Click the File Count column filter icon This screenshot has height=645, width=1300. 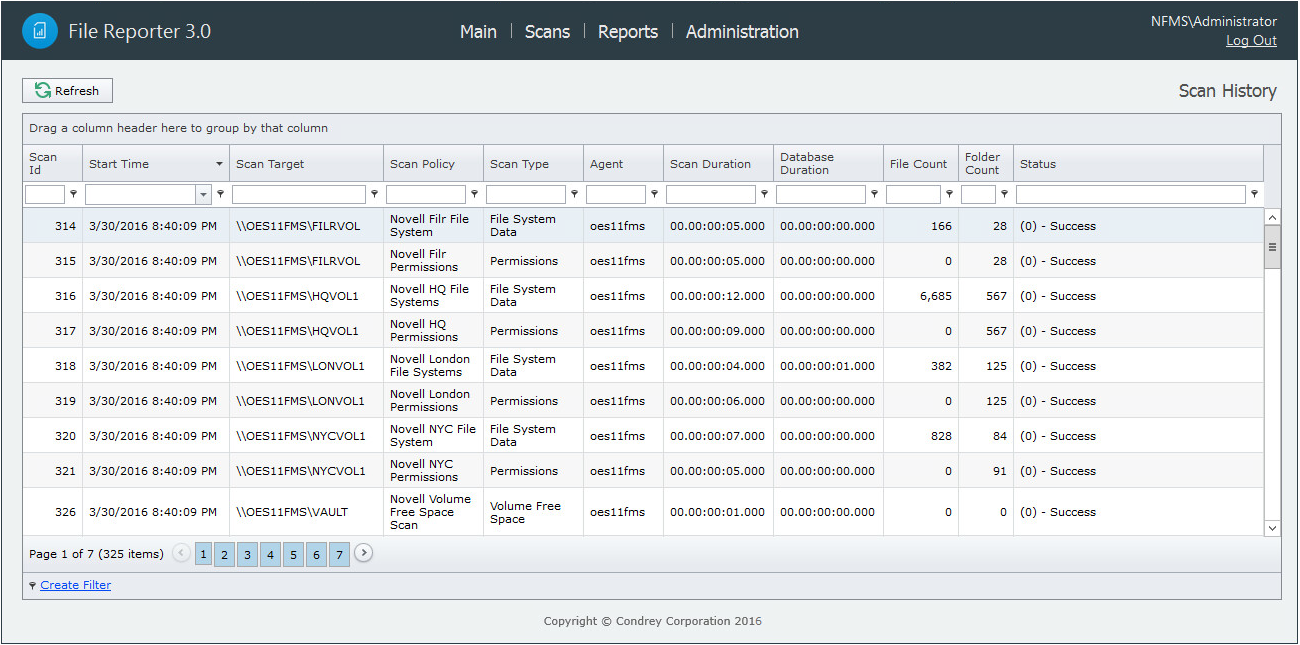950,195
